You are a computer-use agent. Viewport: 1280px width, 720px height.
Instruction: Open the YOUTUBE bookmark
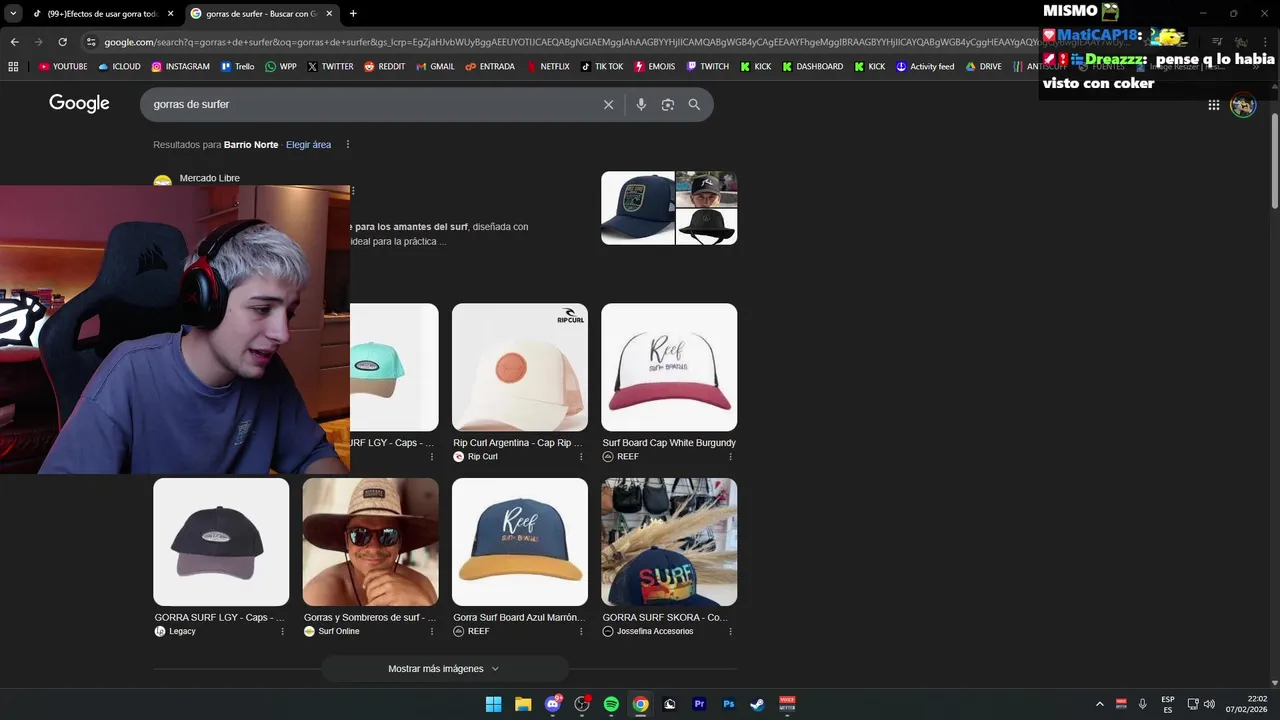coord(63,66)
